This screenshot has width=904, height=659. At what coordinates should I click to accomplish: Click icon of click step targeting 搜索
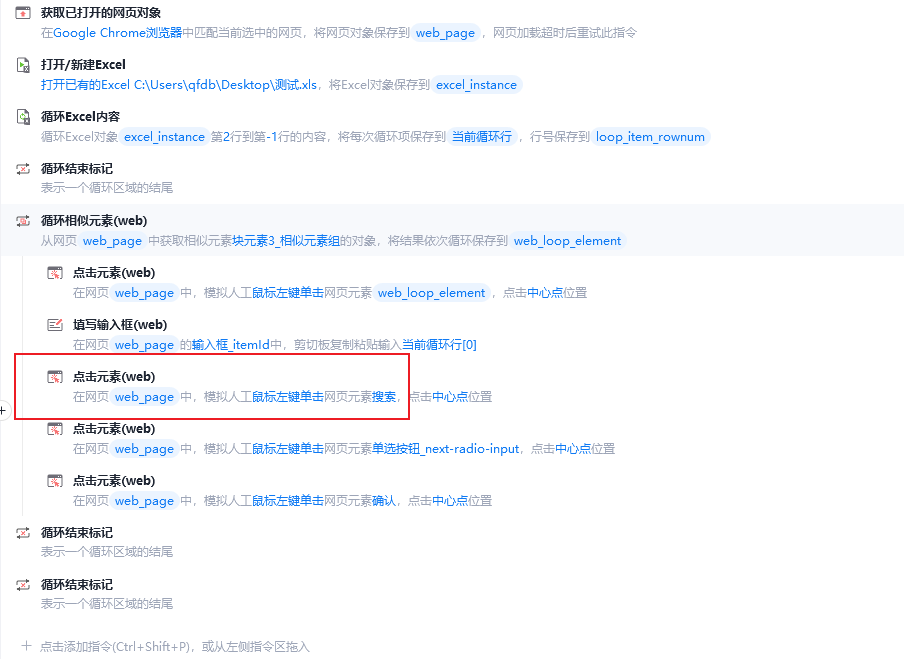55,377
